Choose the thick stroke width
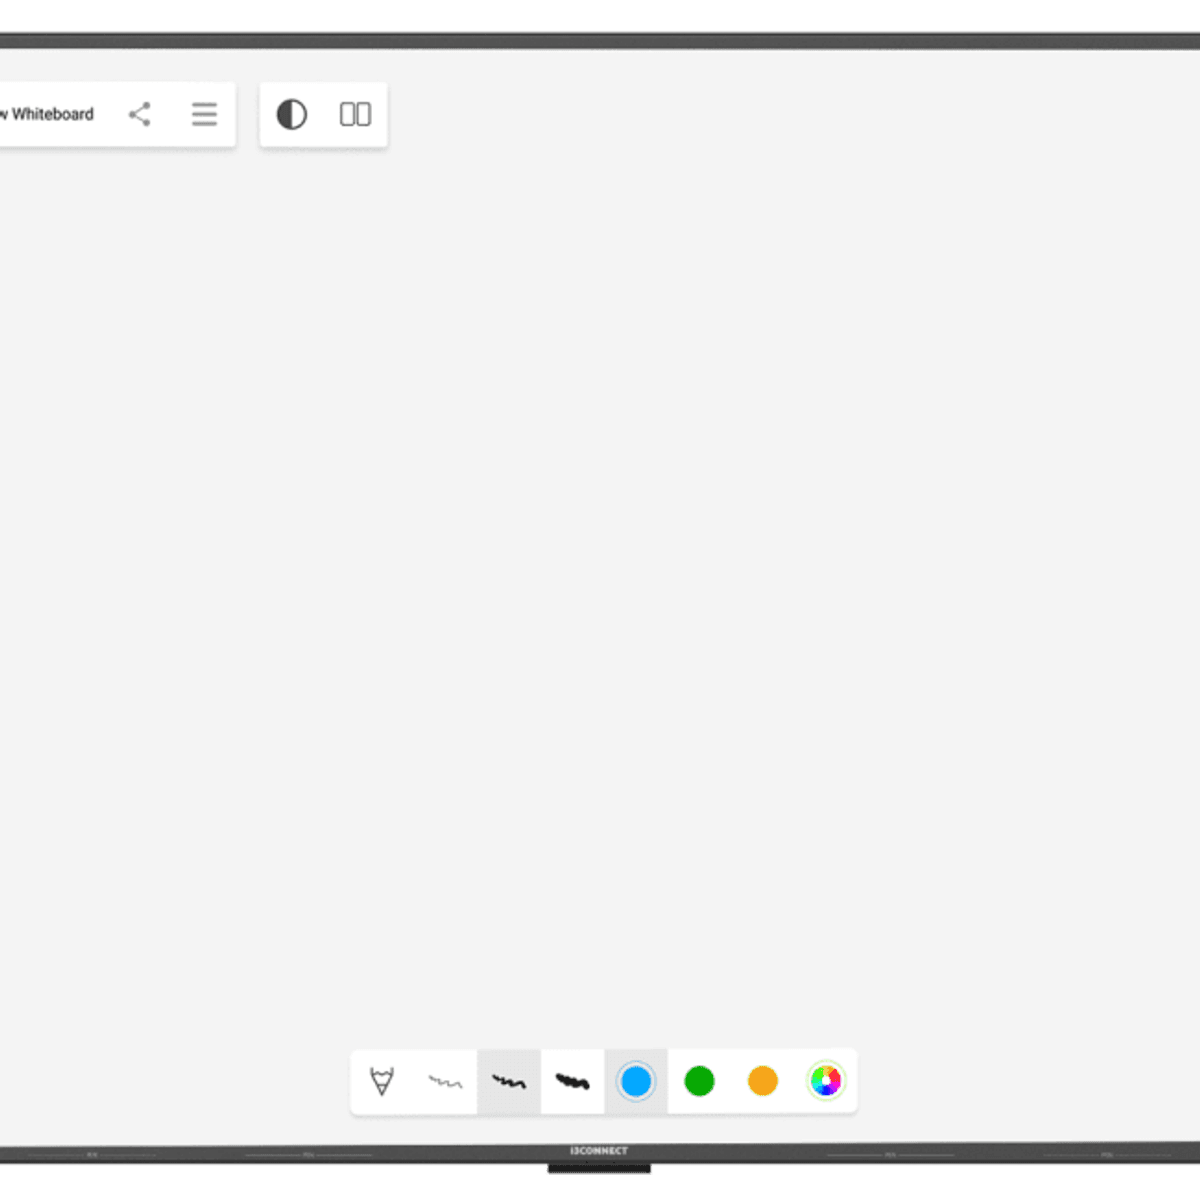 click(572, 1081)
